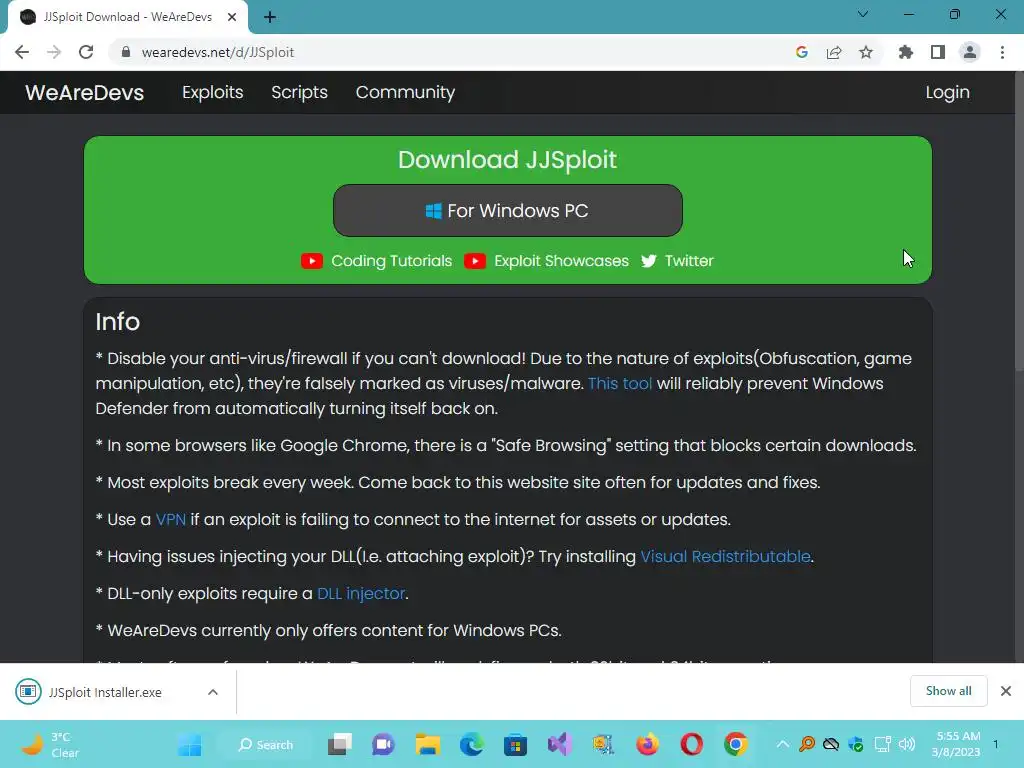This screenshot has width=1024, height=768.
Task: Open Chrome's three-dot menu
Action: point(1002,52)
